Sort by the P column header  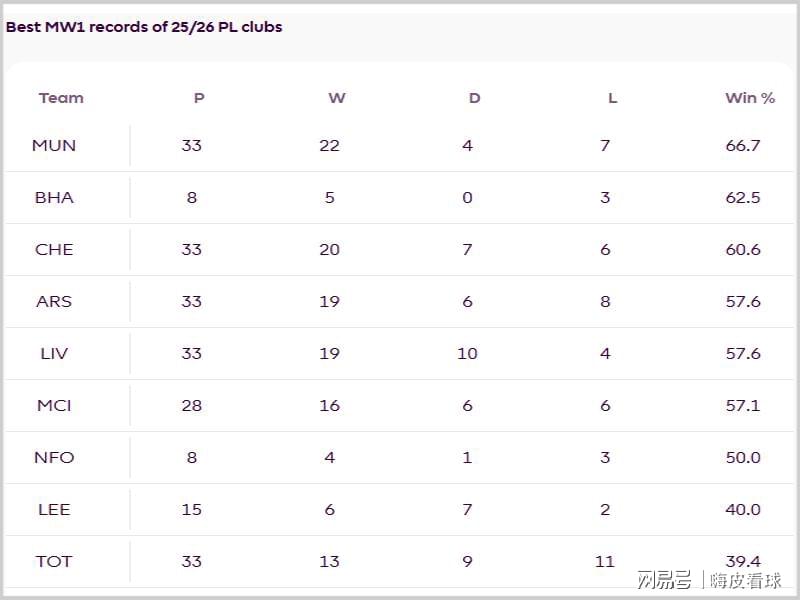click(x=199, y=98)
